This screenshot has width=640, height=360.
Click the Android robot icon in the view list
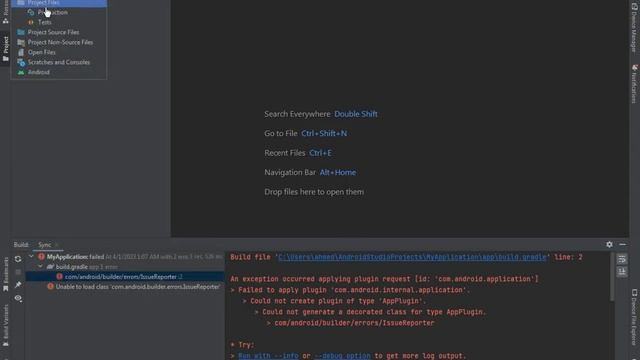[21, 72]
